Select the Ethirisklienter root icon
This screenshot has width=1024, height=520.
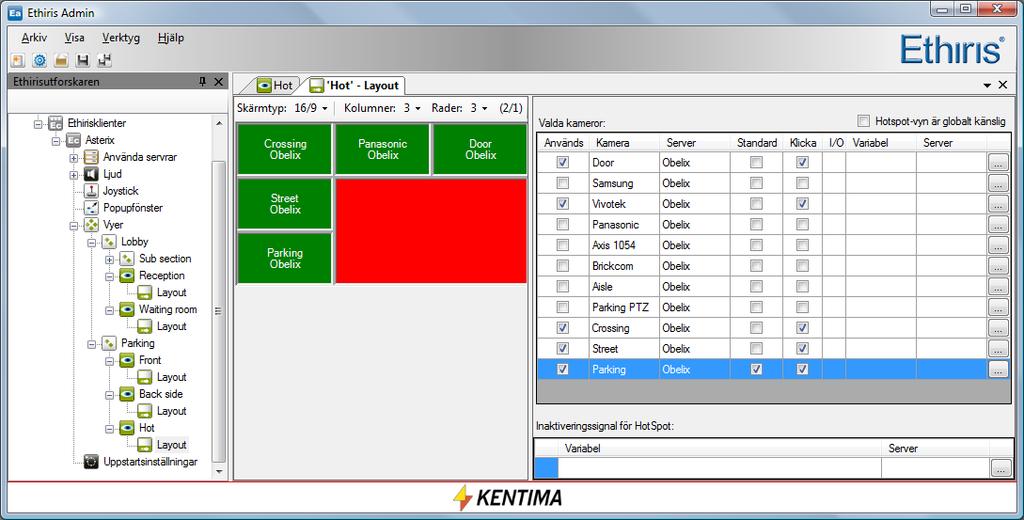tap(56, 123)
